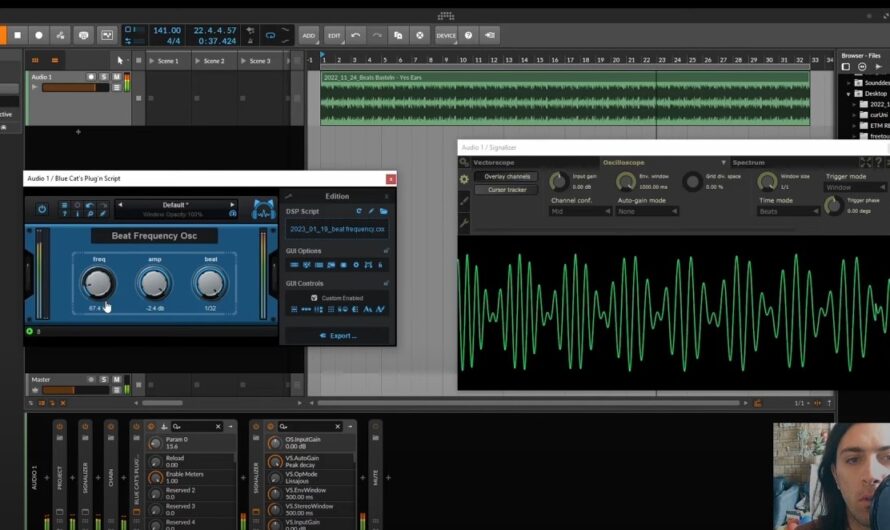
Task: Open DSP script folder icon
Action: [384, 211]
